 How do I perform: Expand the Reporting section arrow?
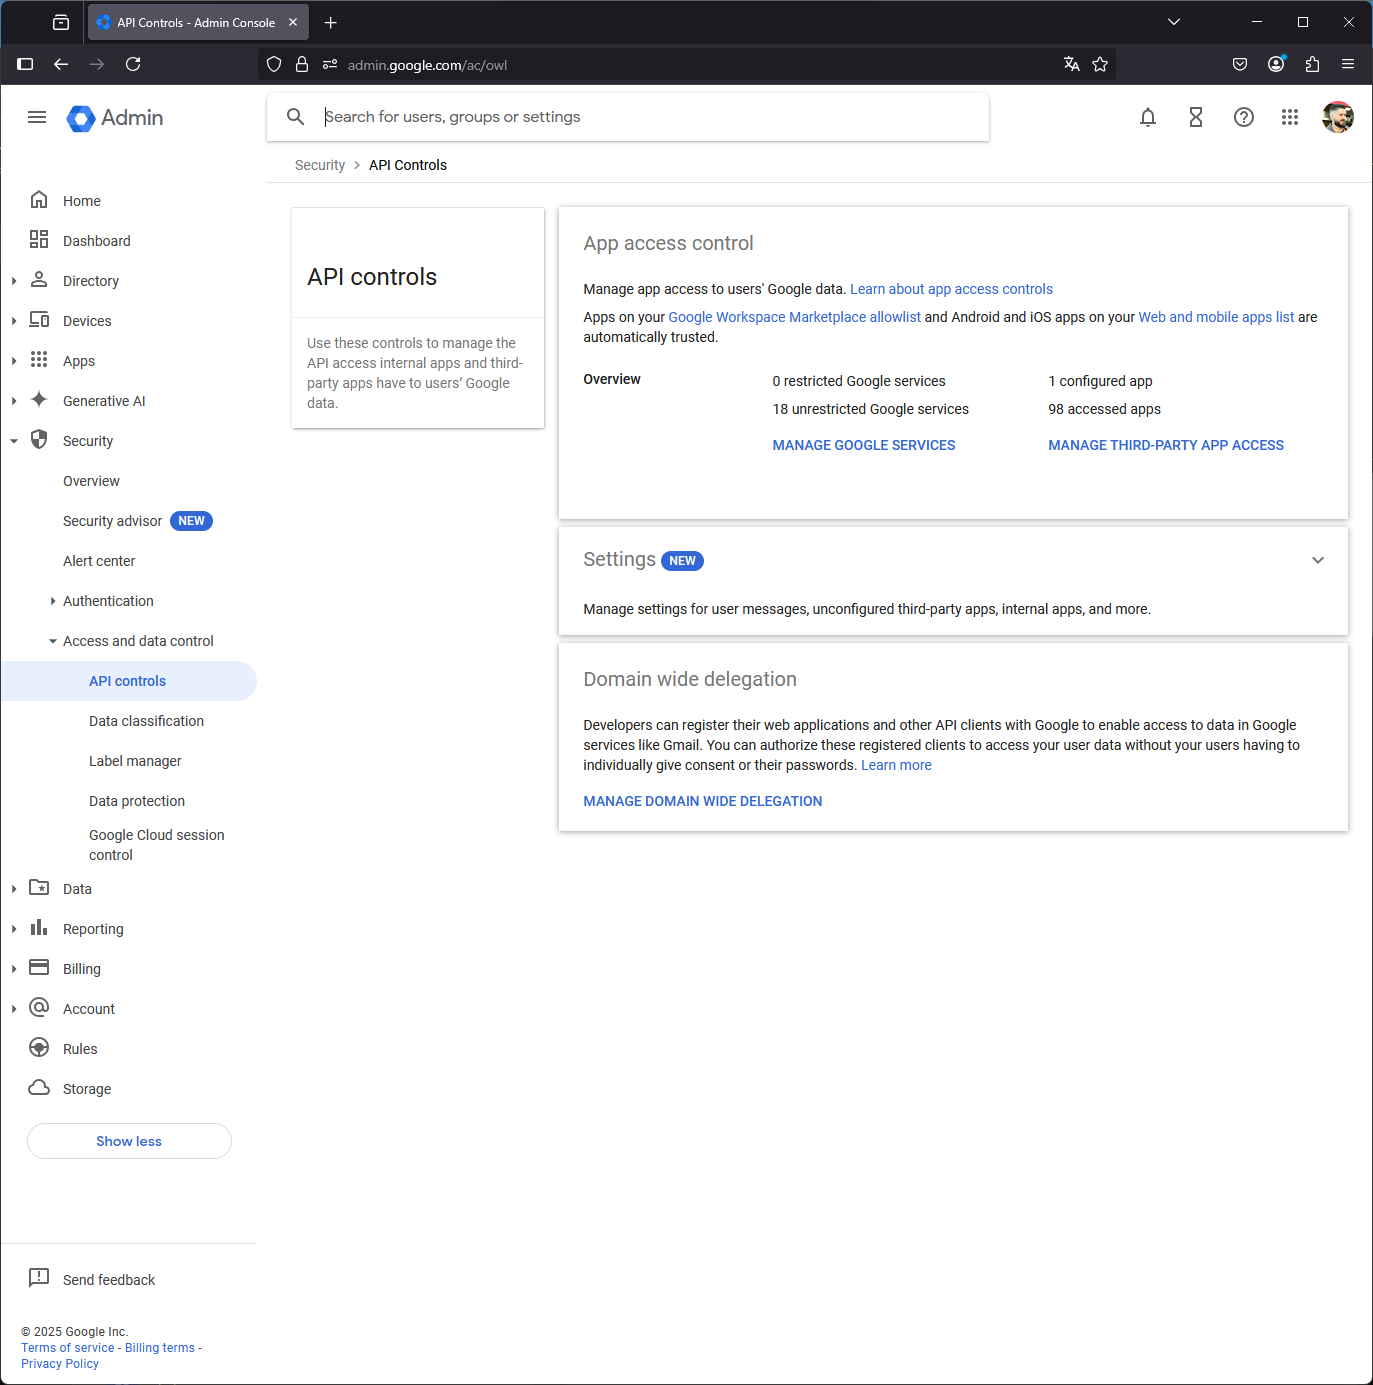coord(14,929)
